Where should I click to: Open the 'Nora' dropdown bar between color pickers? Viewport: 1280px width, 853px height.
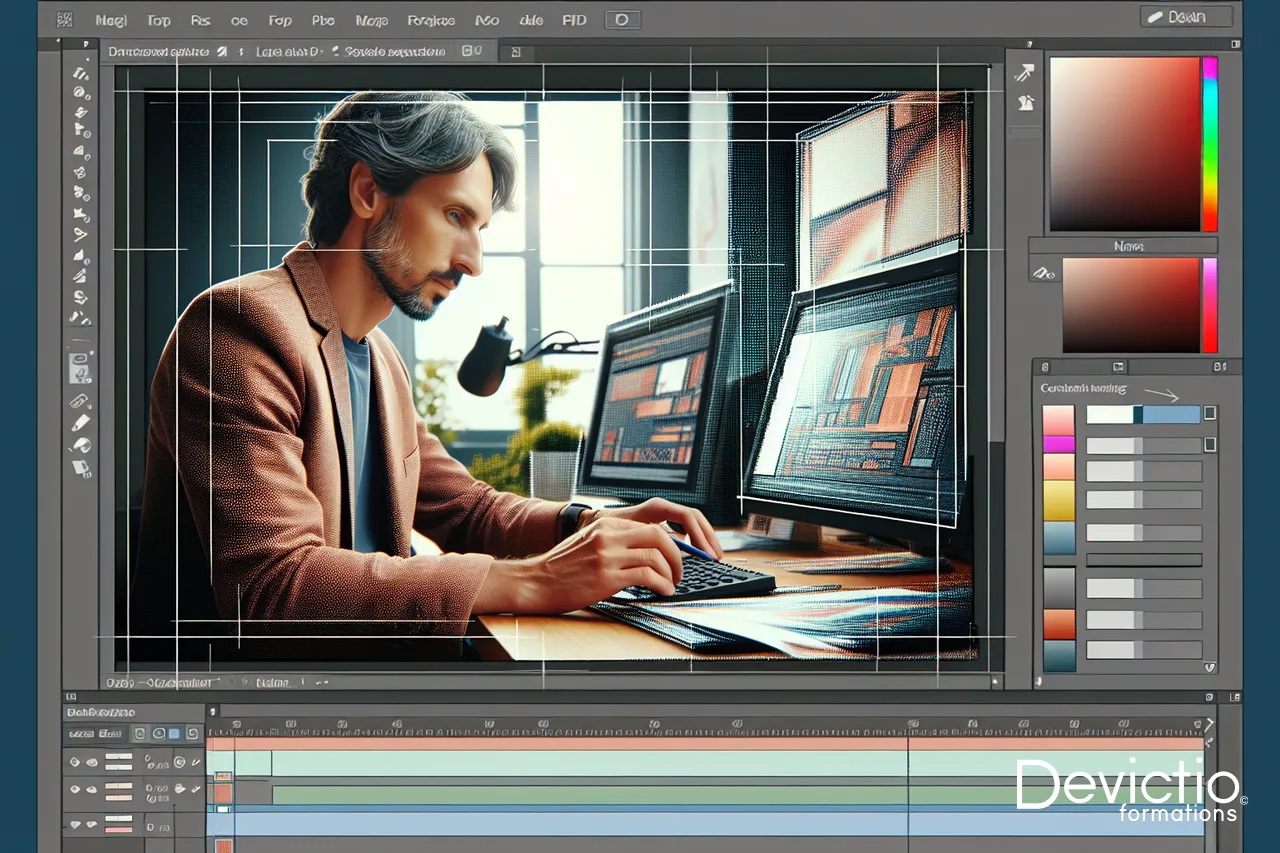point(1122,245)
